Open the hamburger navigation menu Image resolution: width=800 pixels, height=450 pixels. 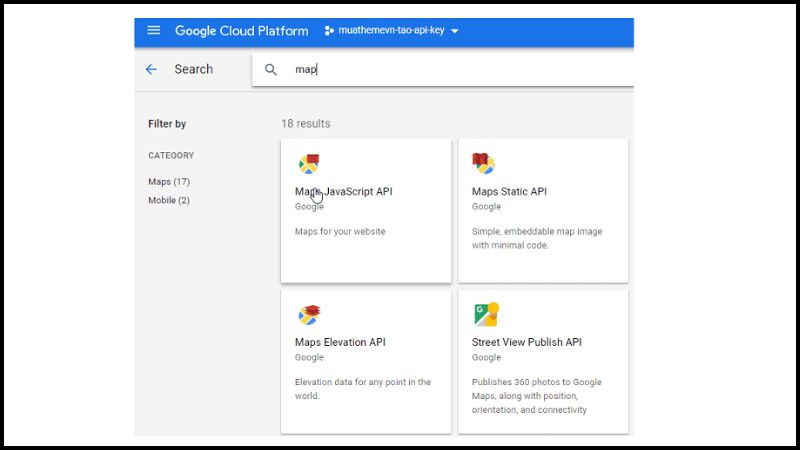(154, 30)
